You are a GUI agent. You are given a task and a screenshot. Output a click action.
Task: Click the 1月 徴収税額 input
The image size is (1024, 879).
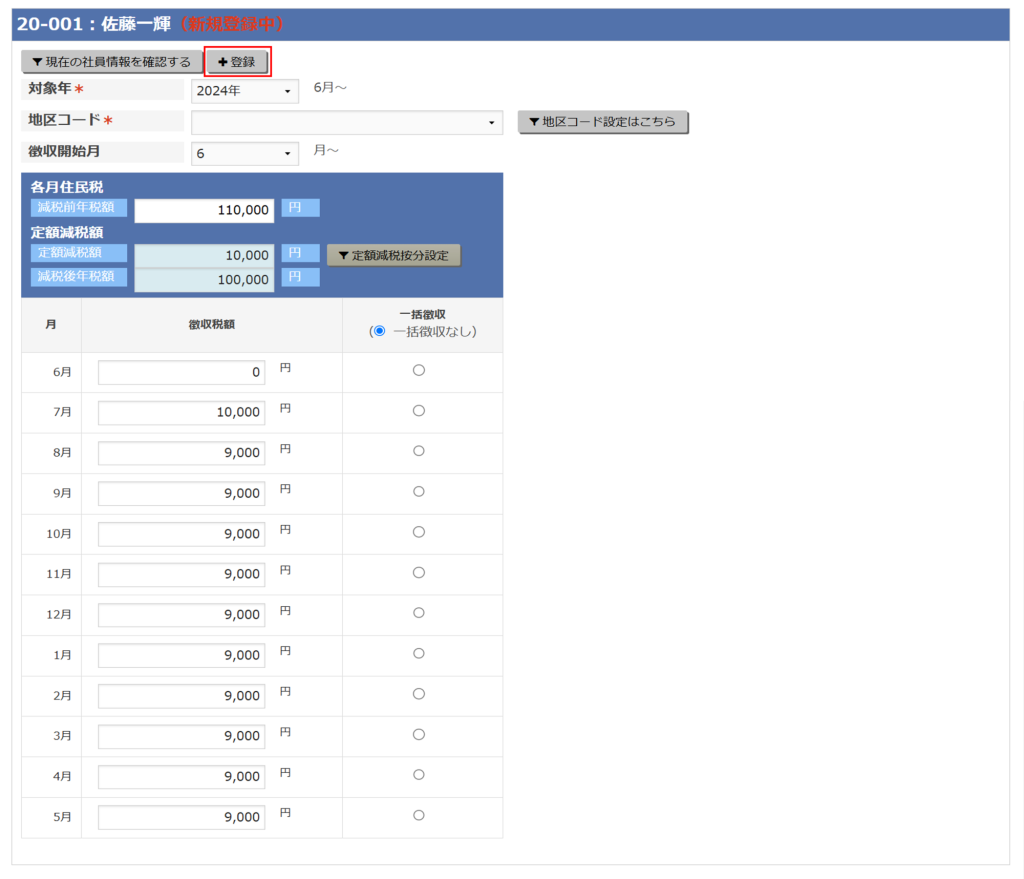coord(182,656)
